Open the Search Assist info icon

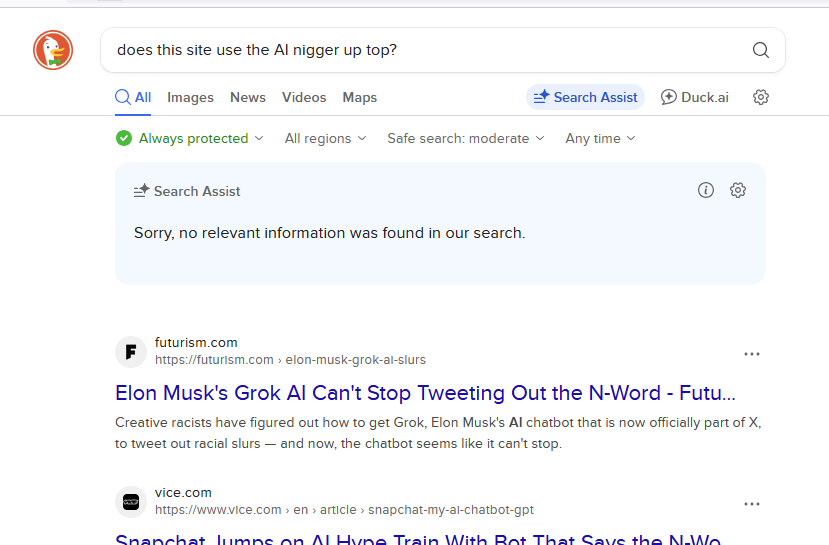click(706, 190)
